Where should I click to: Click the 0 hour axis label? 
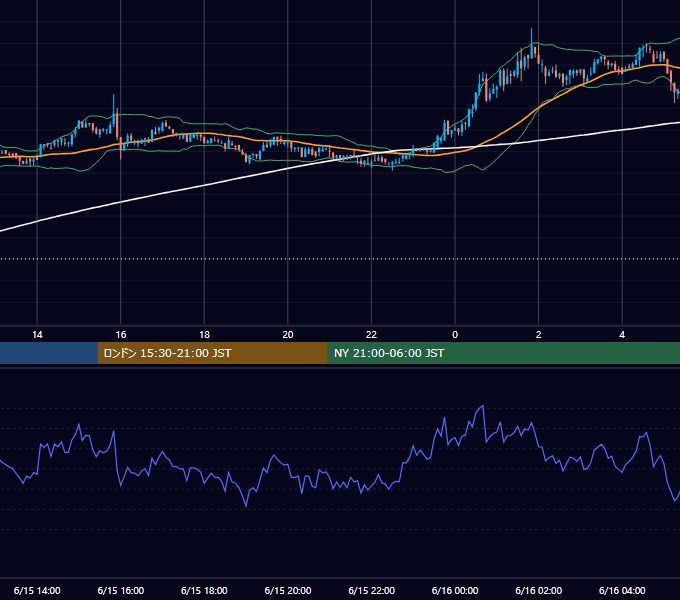(x=455, y=335)
